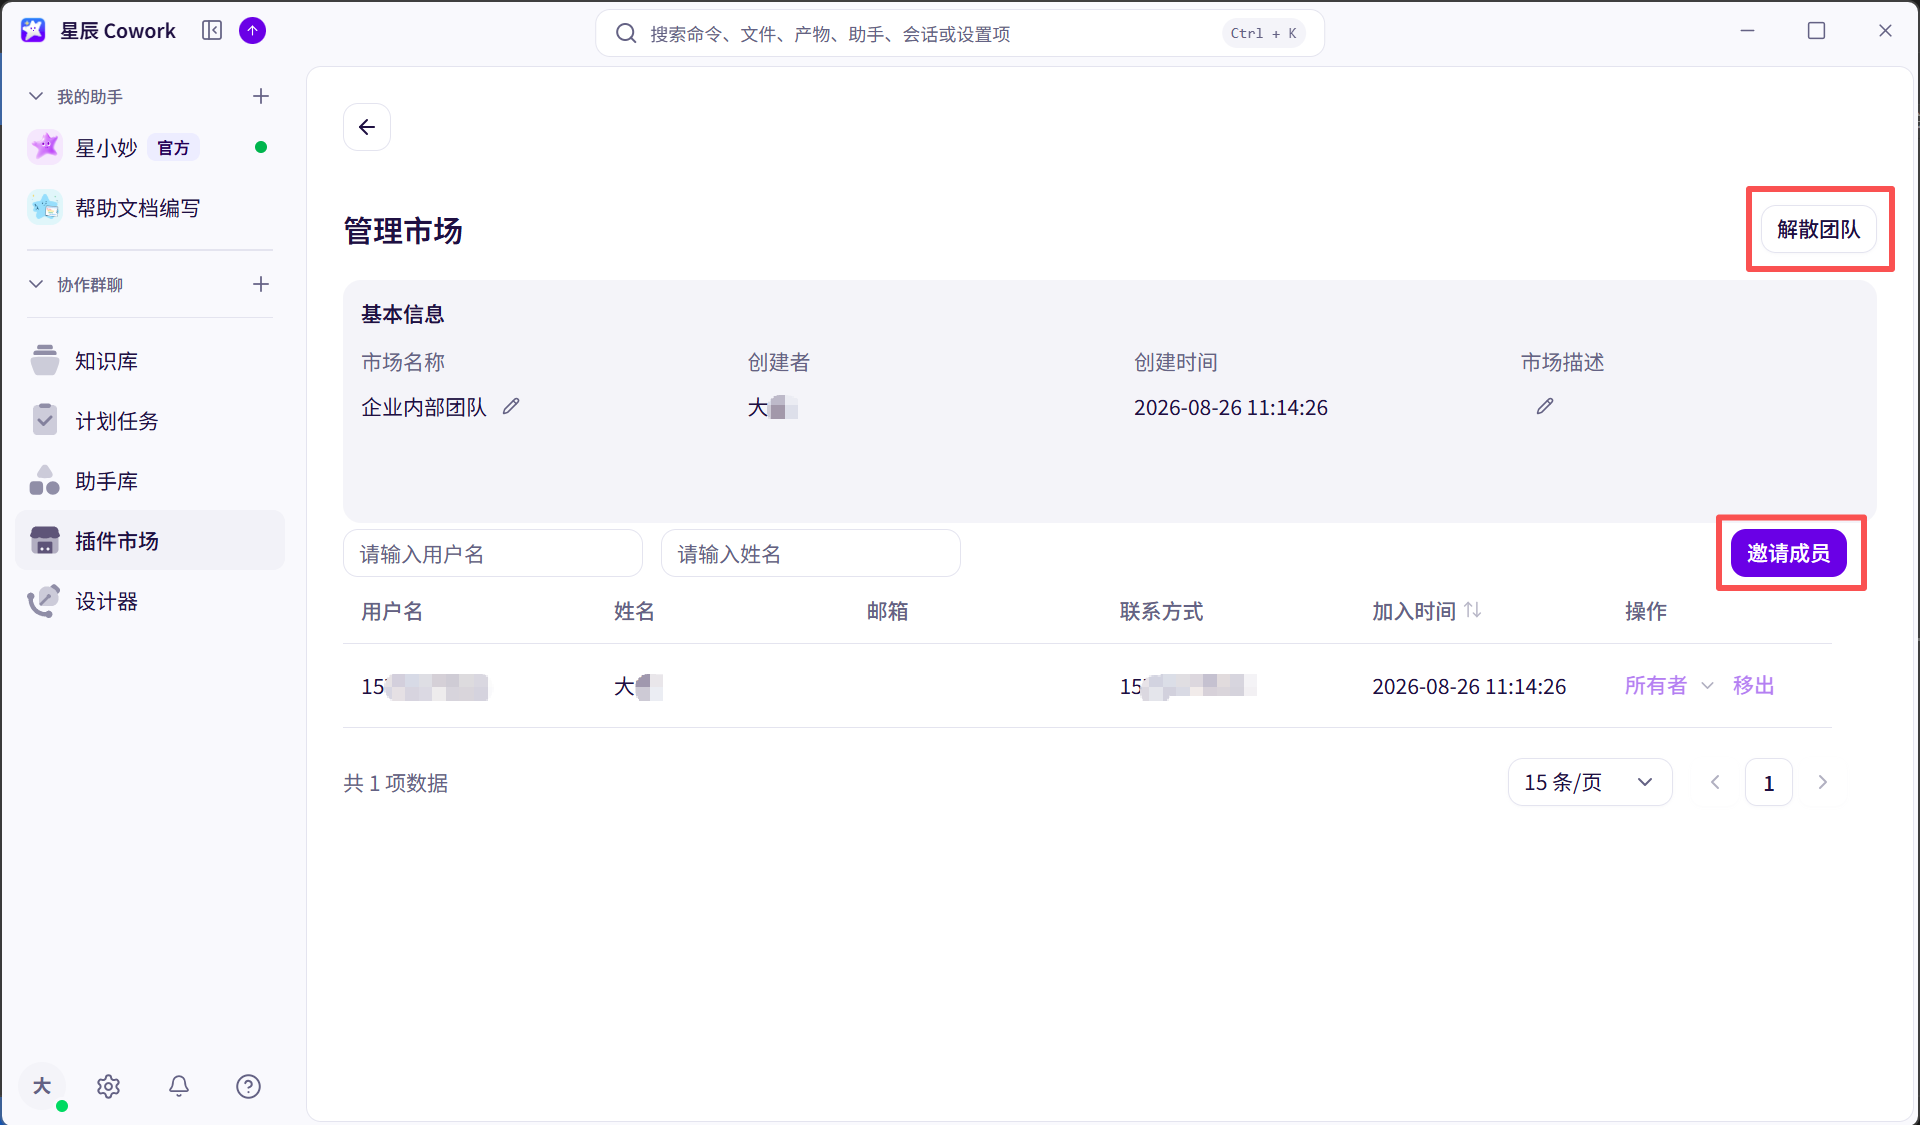The width and height of the screenshot is (1920, 1125).
Task: Open notifications bell icon
Action: pyautogui.click(x=179, y=1086)
